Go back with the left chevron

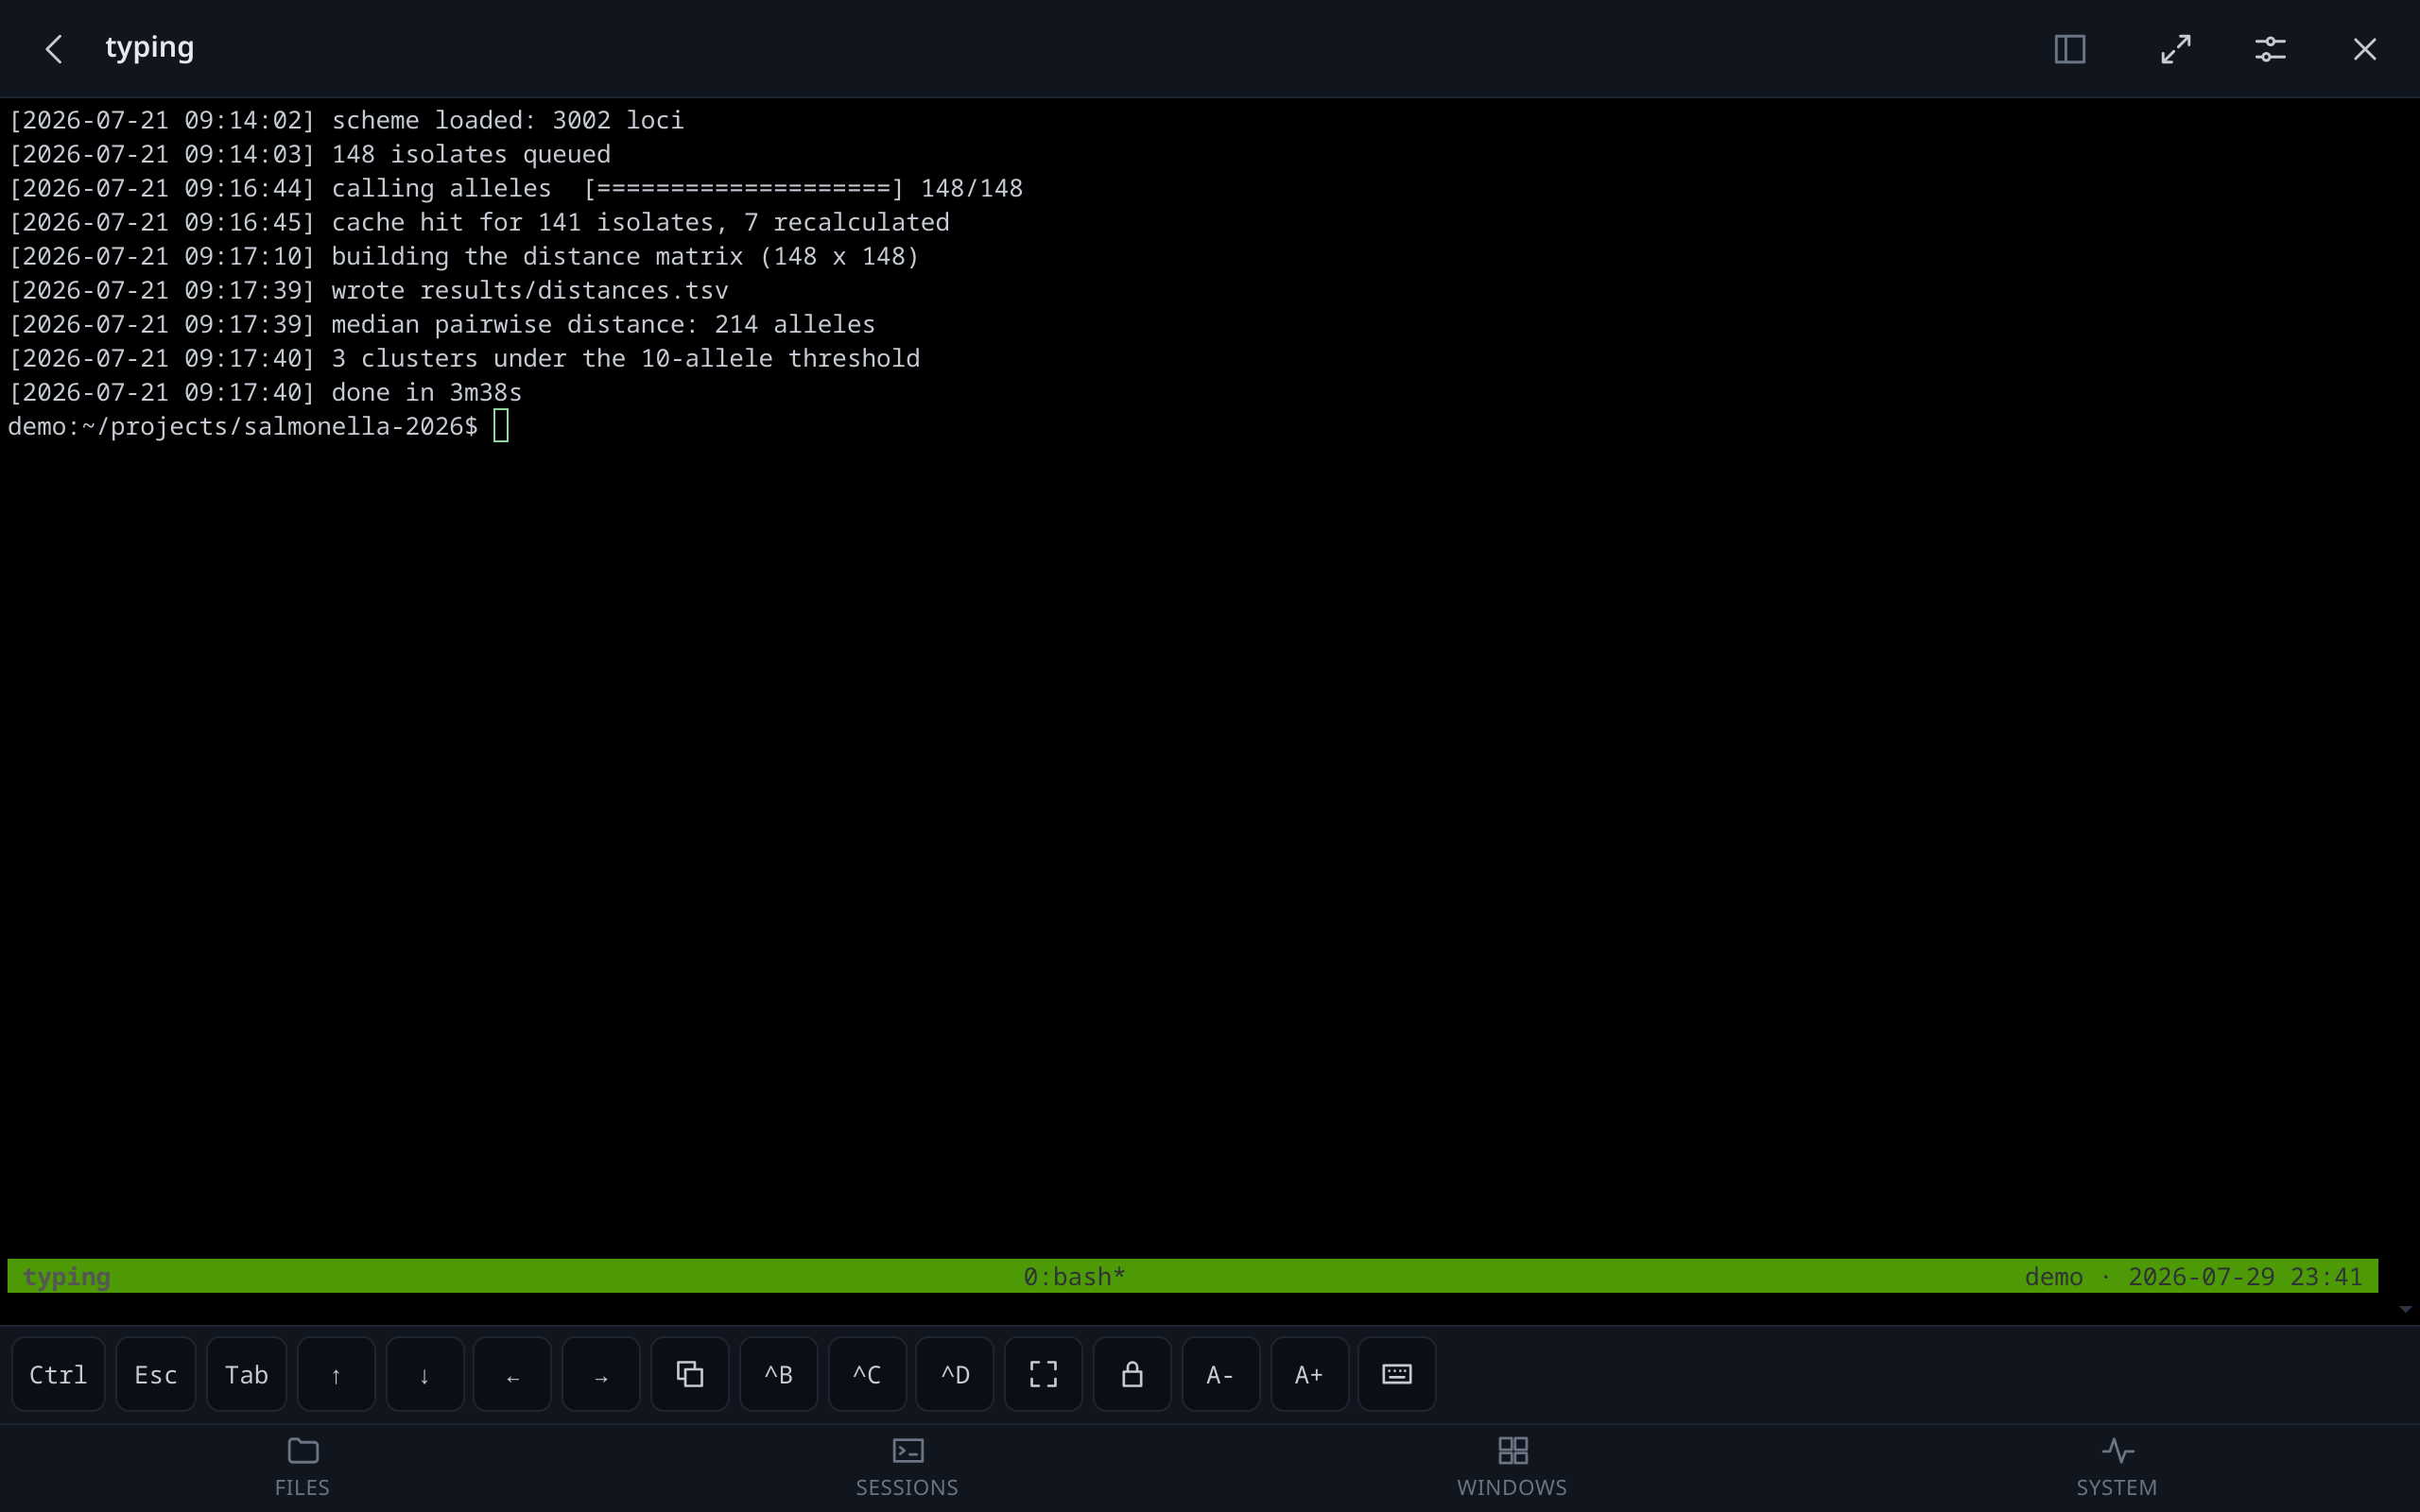54,49
